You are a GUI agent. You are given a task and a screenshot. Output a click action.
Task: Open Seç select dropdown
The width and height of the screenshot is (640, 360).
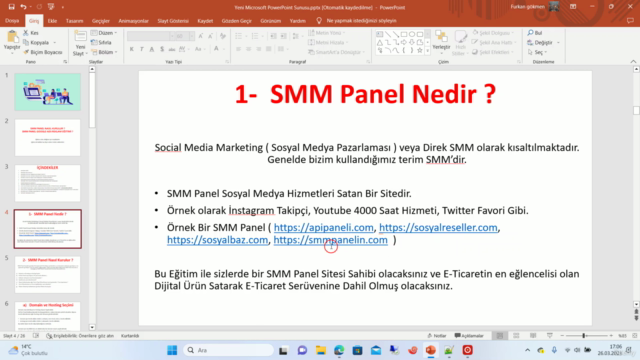pyautogui.click(x=538, y=52)
